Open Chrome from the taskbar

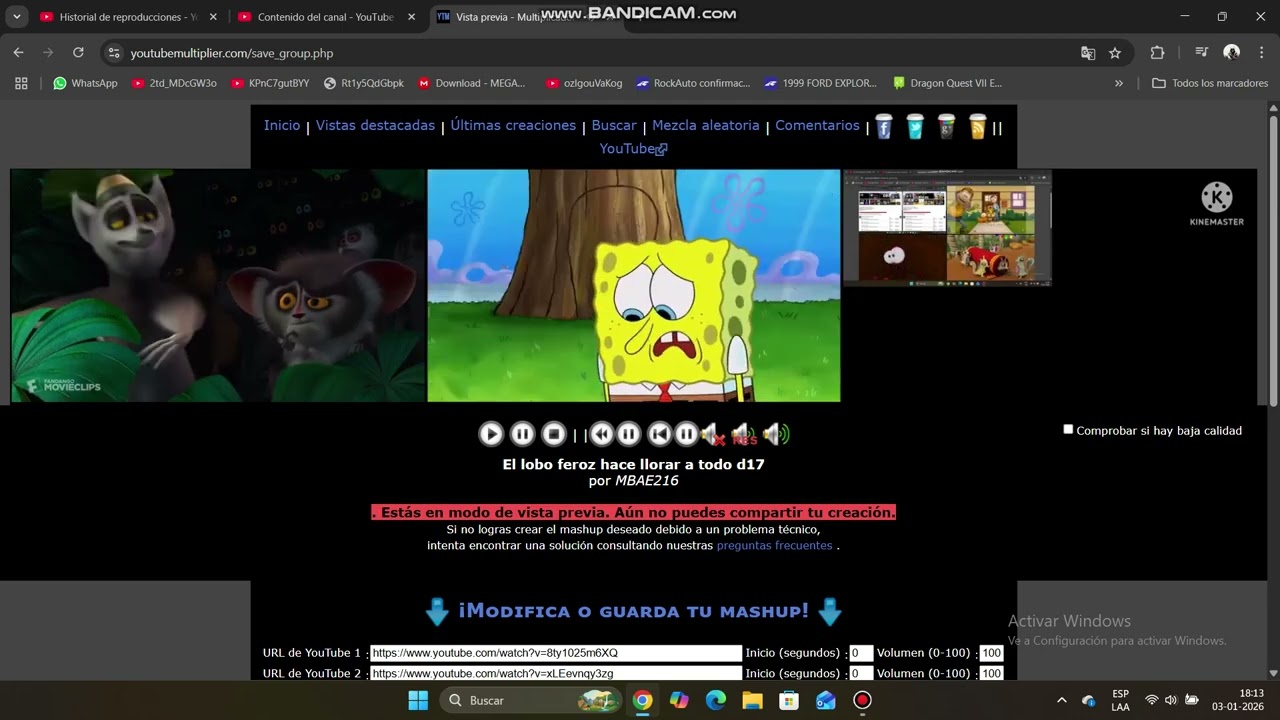[x=642, y=700]
